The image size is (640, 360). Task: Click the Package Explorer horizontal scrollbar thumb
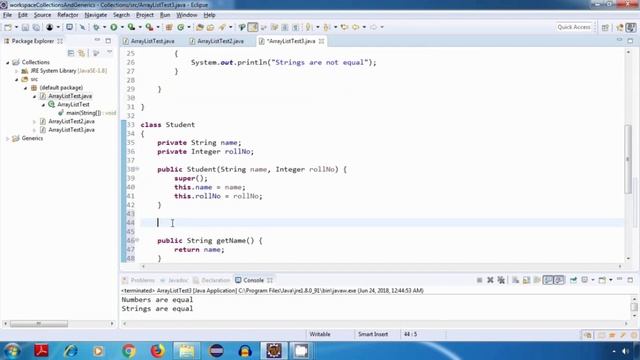point(39,324)
